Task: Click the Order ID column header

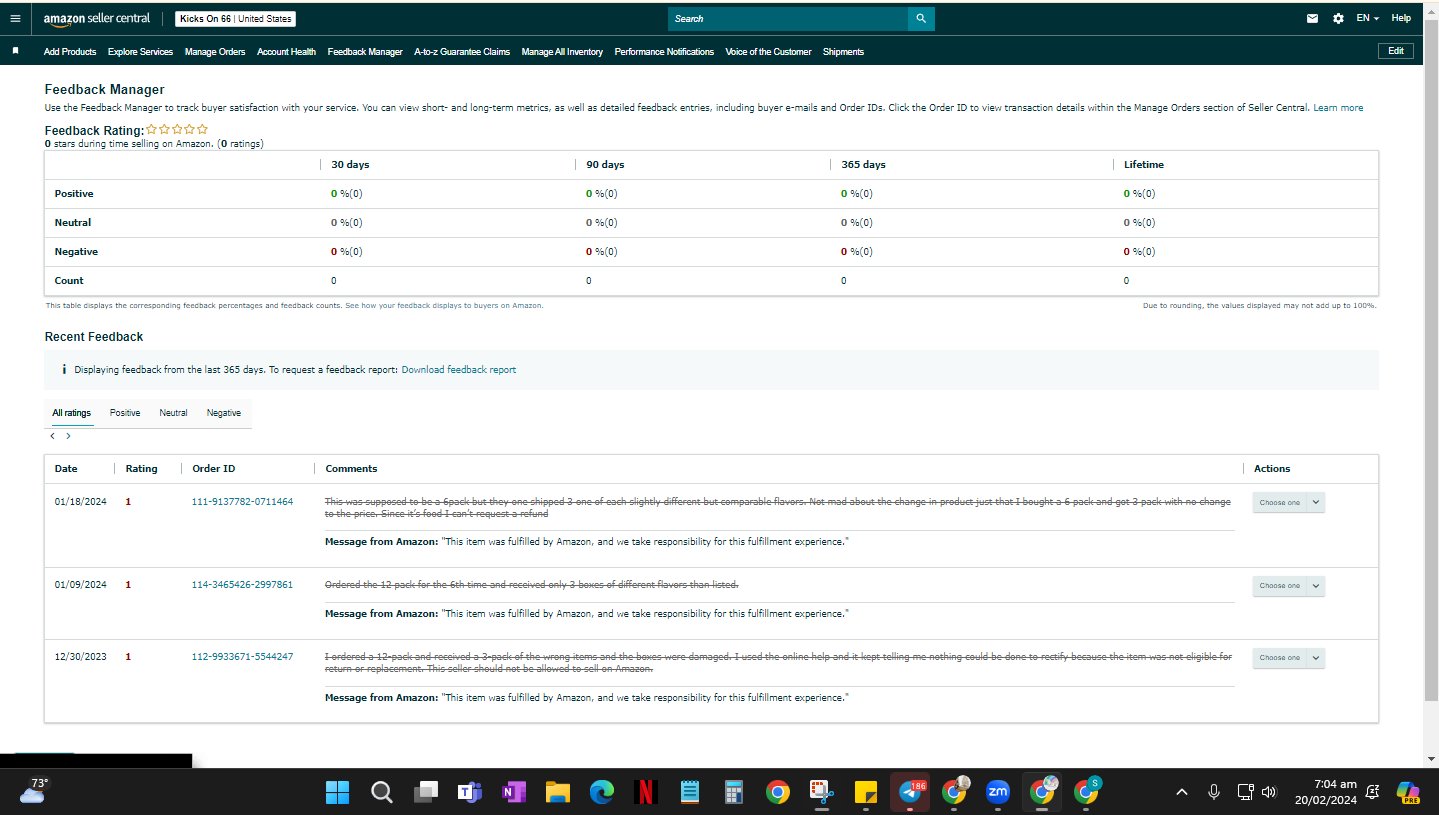Action: pos(214,468)
